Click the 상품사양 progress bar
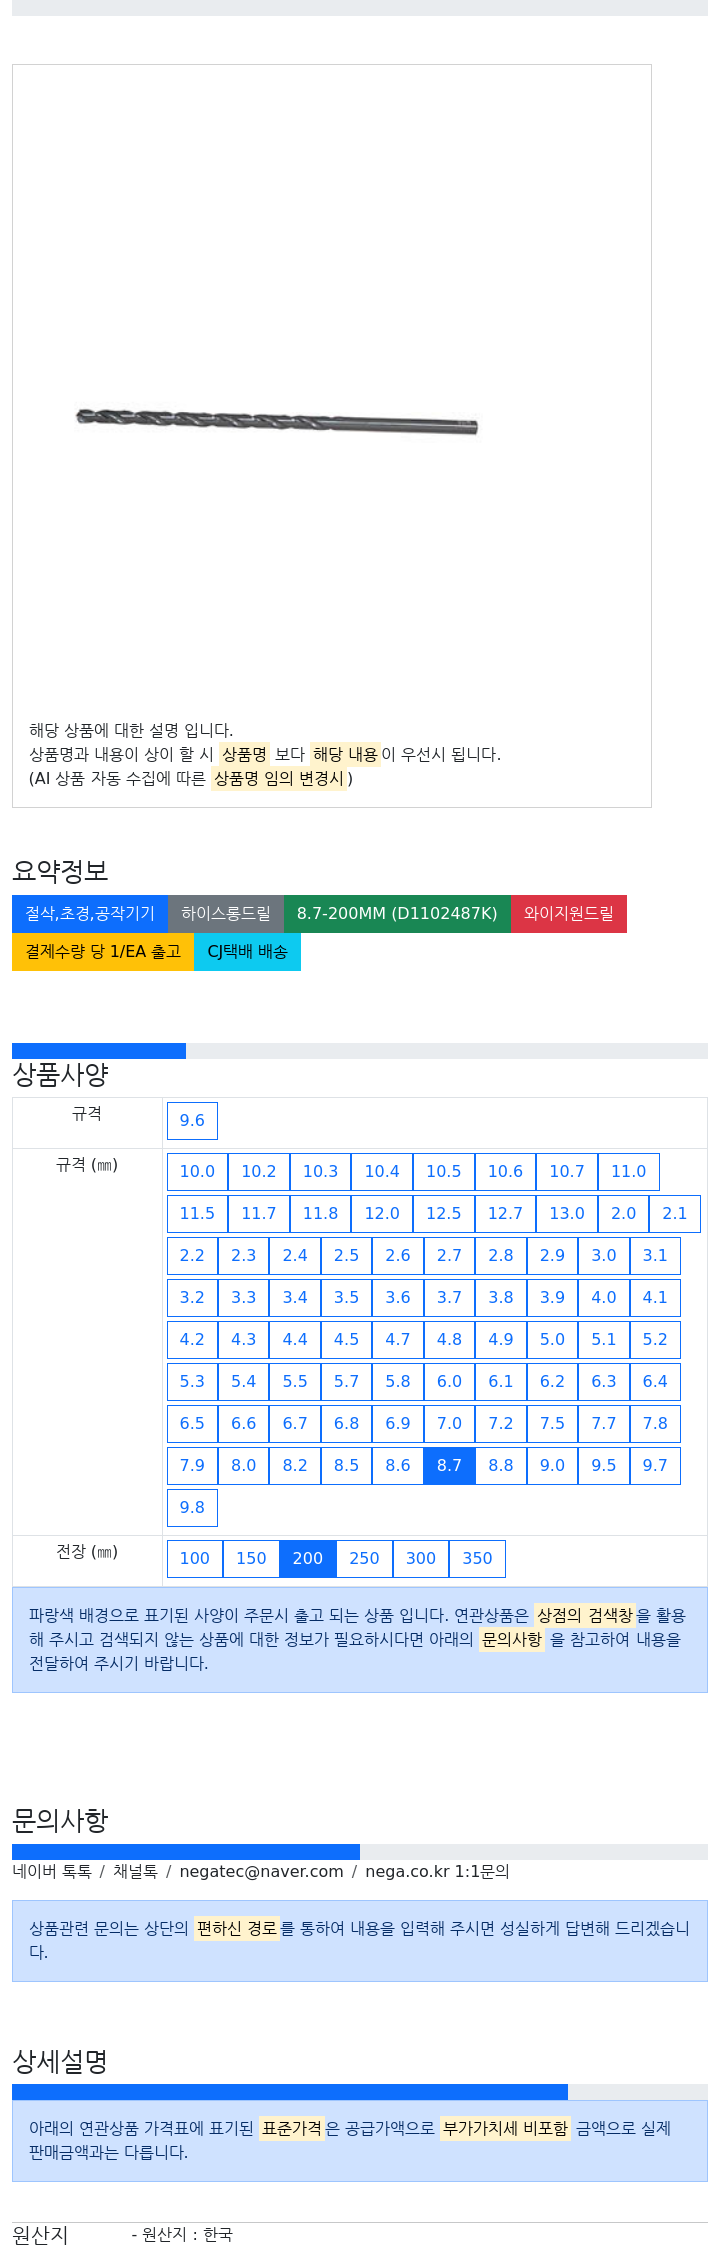720x2255 pixels. pos(360,1051)
